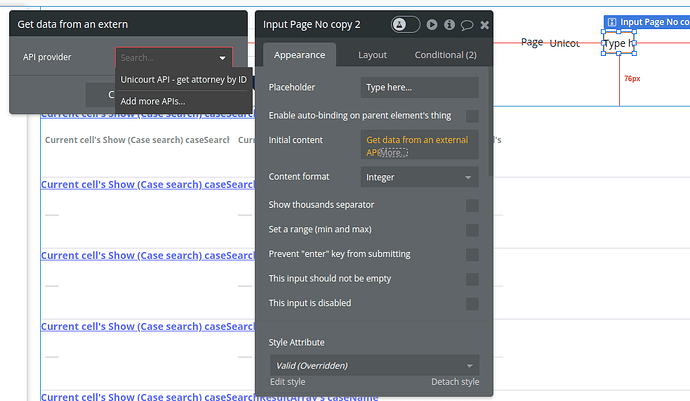Click the play (start/edit workflow) icon
Screen dimensions: 690x401
(x=432, y=25)
